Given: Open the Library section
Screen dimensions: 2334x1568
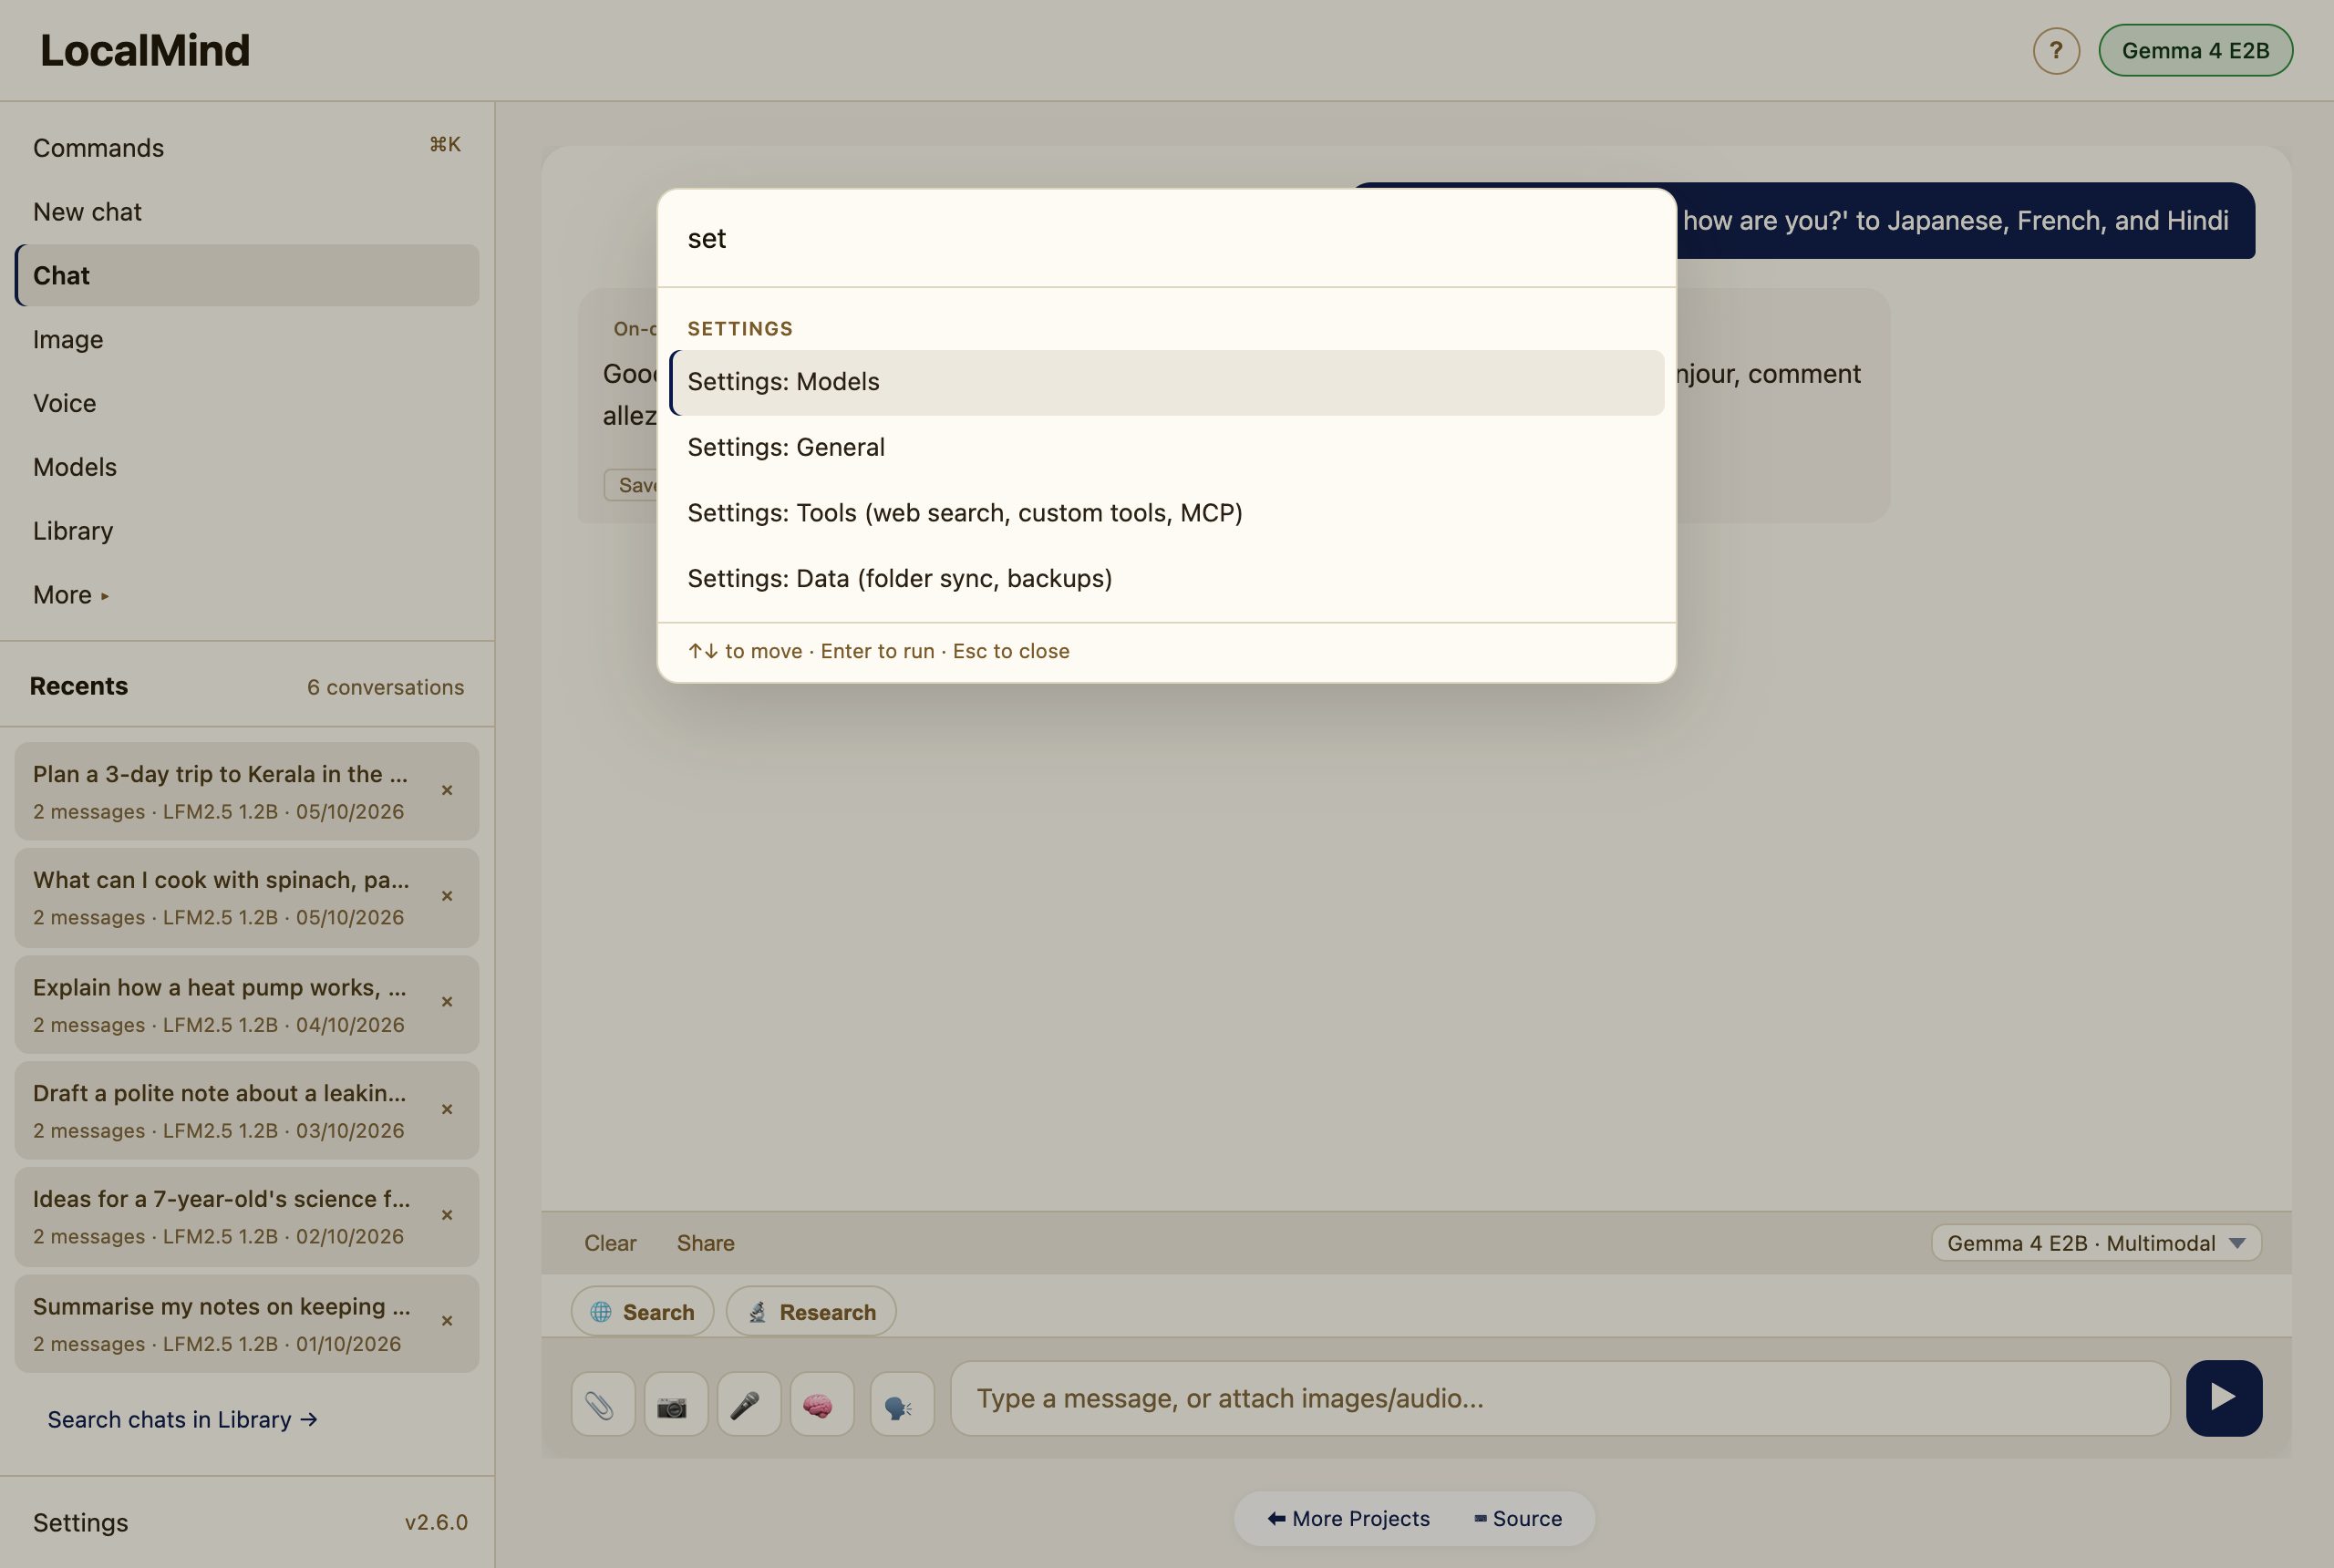Looking at the screenshot, I should coord(247,531).
